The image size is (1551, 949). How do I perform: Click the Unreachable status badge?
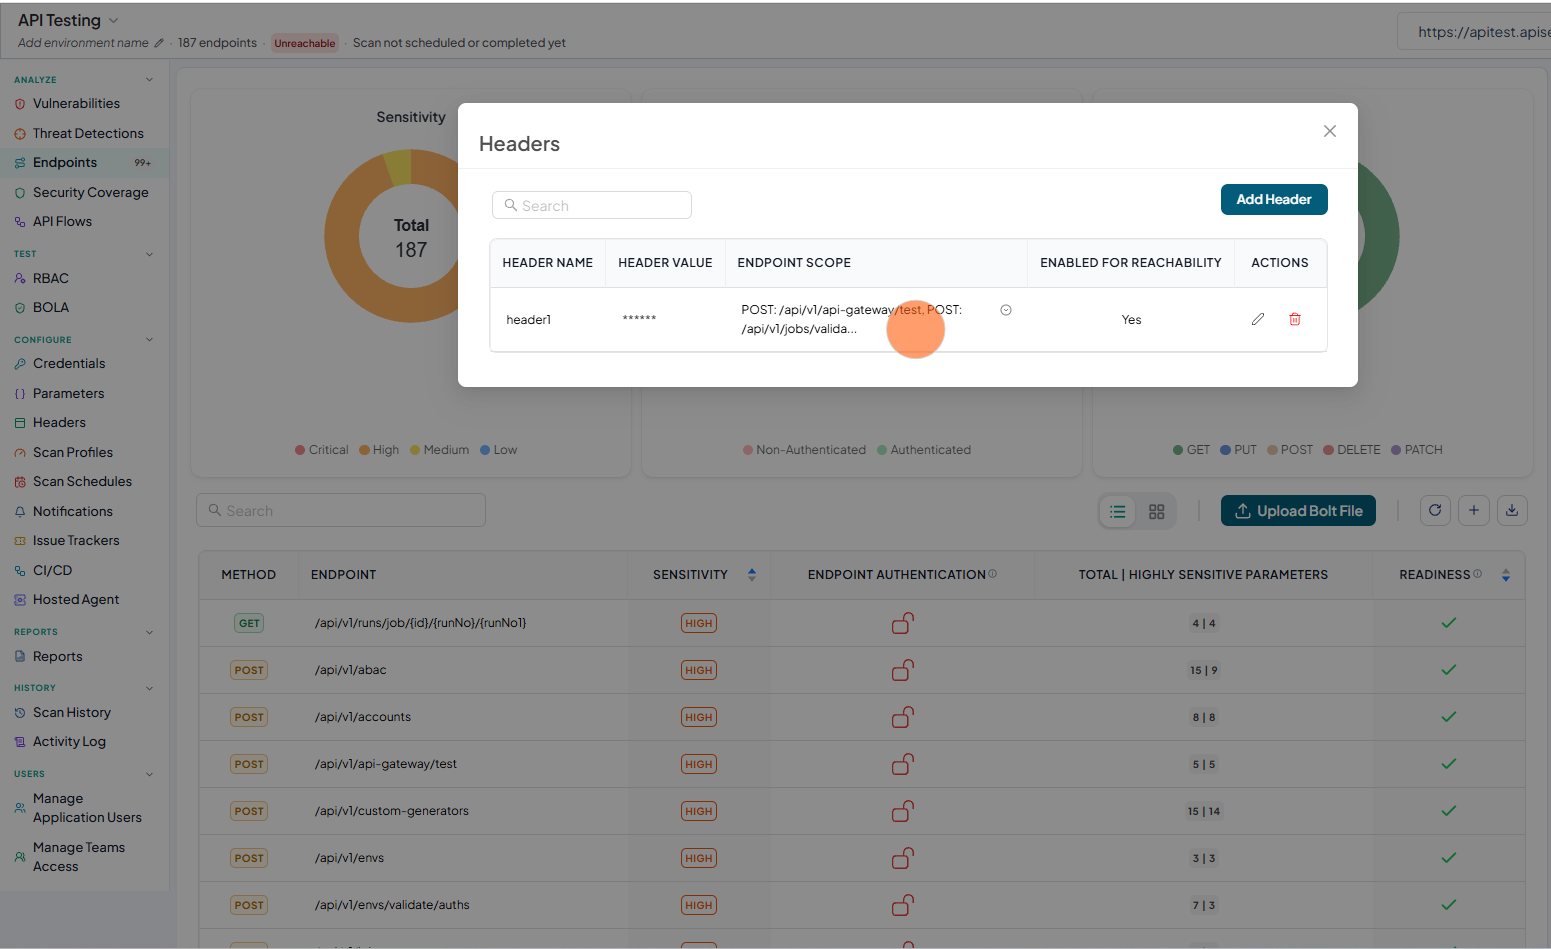[305, 43]
